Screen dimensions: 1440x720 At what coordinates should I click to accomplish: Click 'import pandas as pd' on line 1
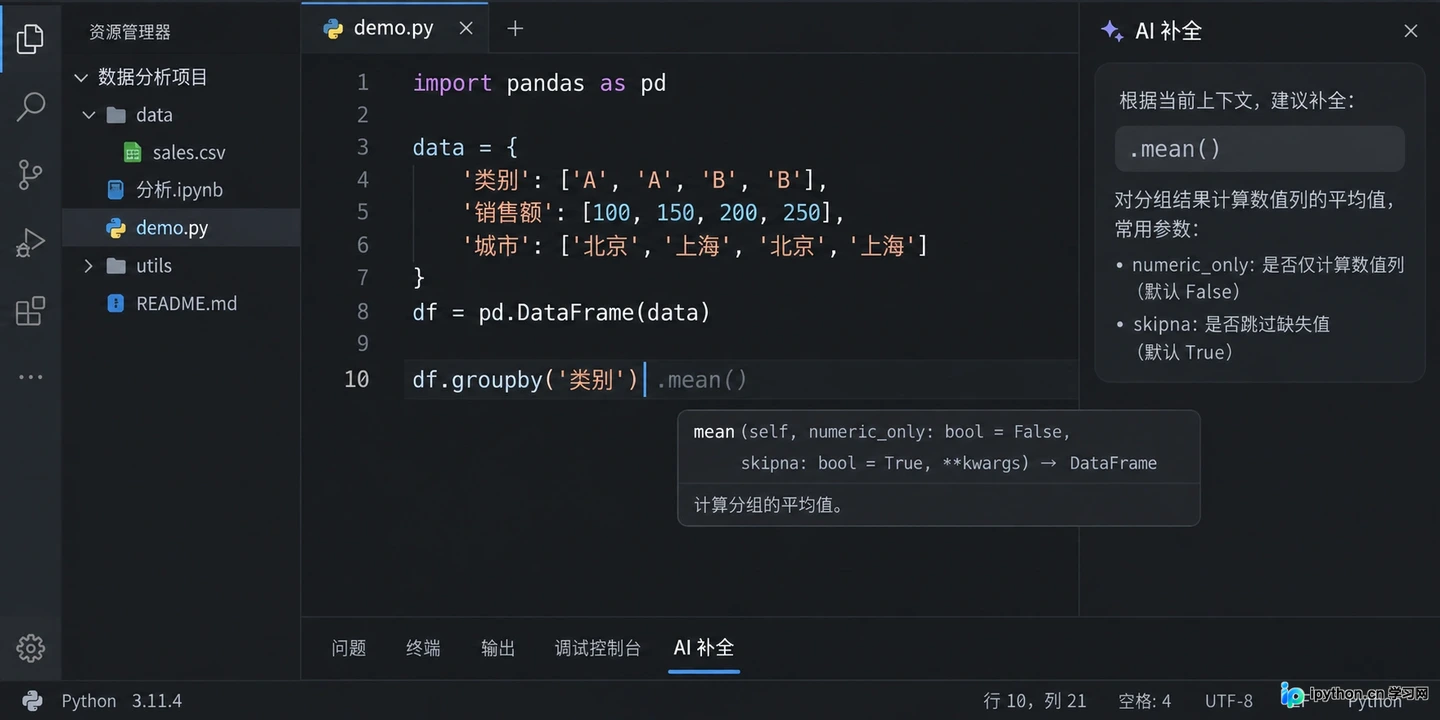[539, 83]
